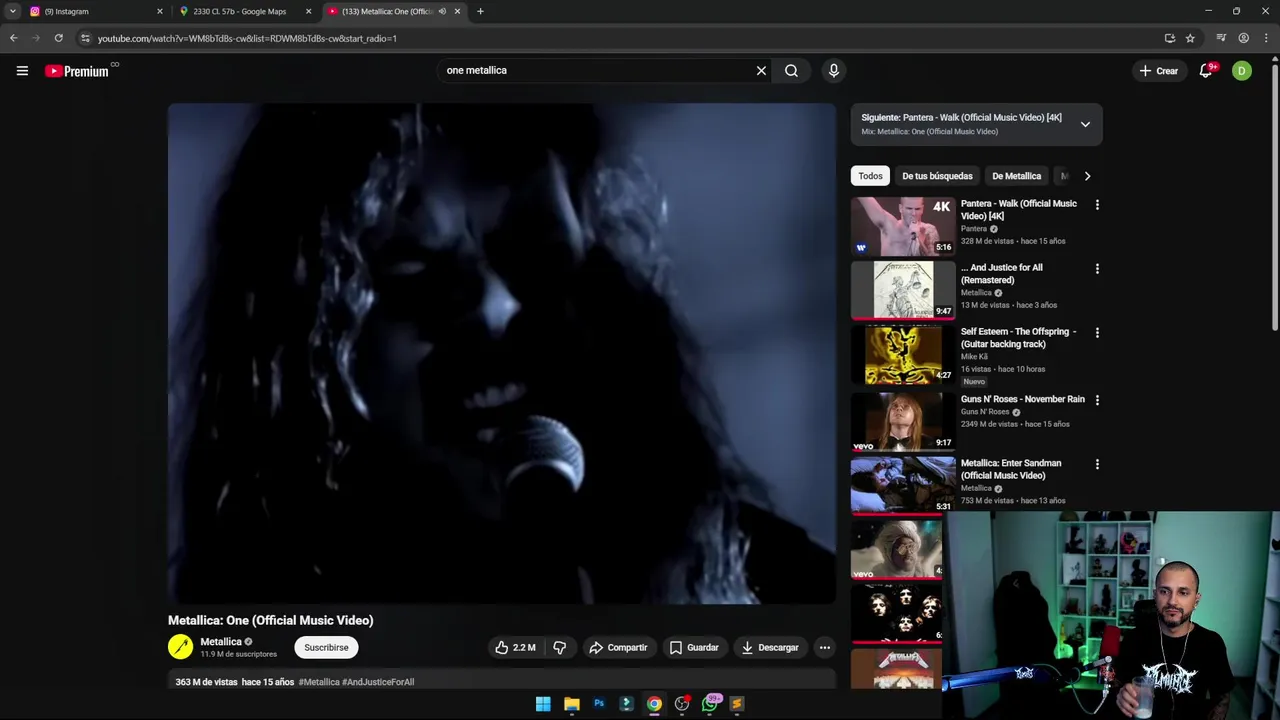Like the video with thumbs up
The width and height of the screenshot is (1280, 720).
[515, 648]
